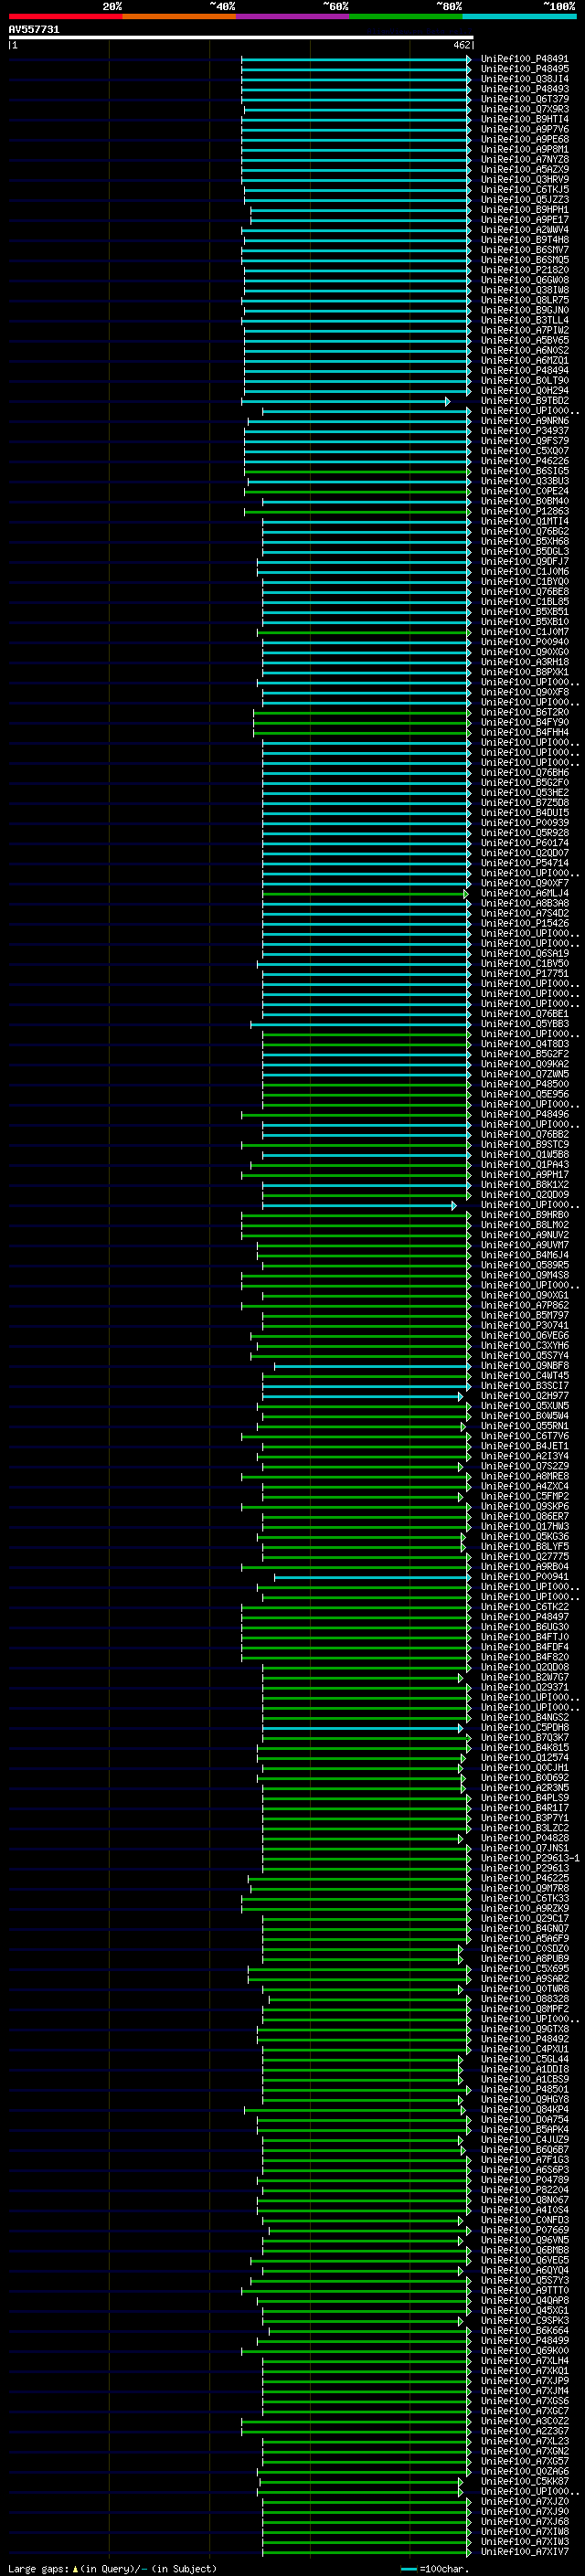Select the UniRef100_A7NYZ8 entry
This screenshot has width=585, height=2576.
pos(524,159)
